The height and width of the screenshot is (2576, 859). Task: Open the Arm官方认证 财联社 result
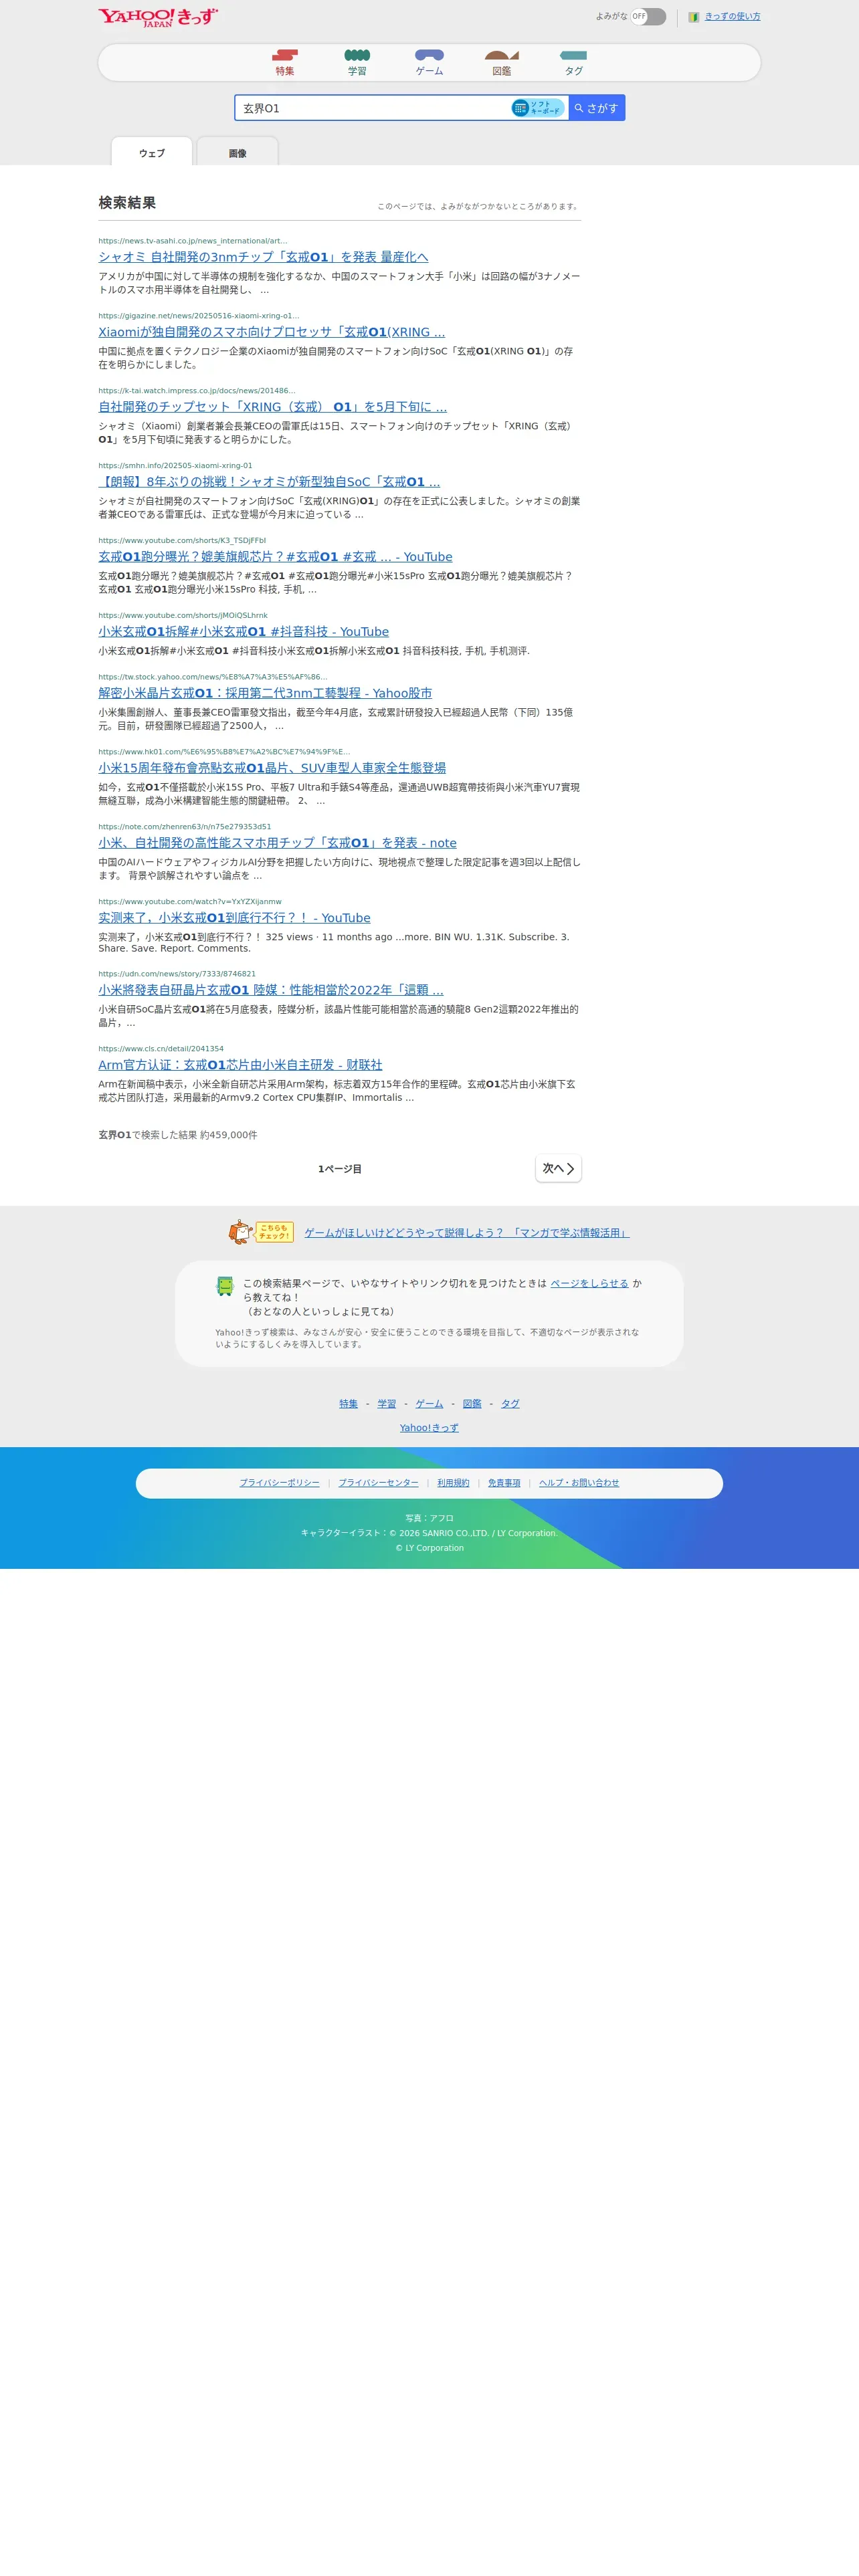pos(240,1065)
